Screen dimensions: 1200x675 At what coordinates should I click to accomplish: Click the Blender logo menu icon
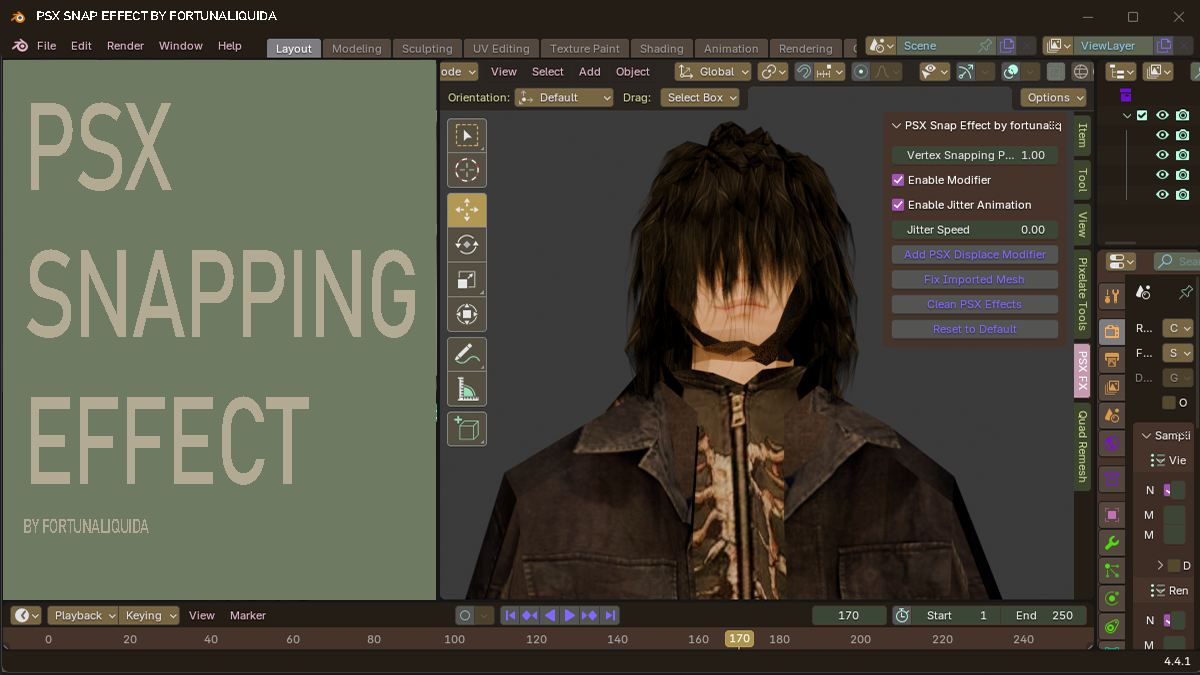click(20, 46)
